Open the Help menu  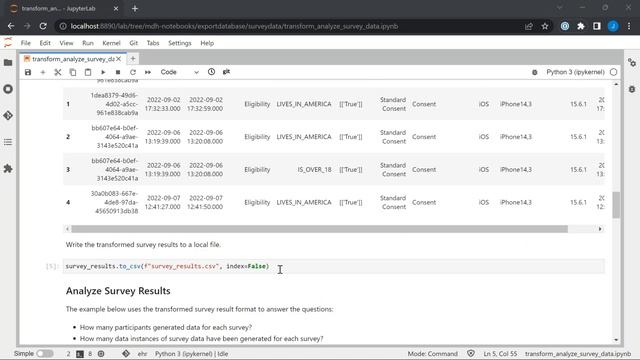tap(207, 43)
